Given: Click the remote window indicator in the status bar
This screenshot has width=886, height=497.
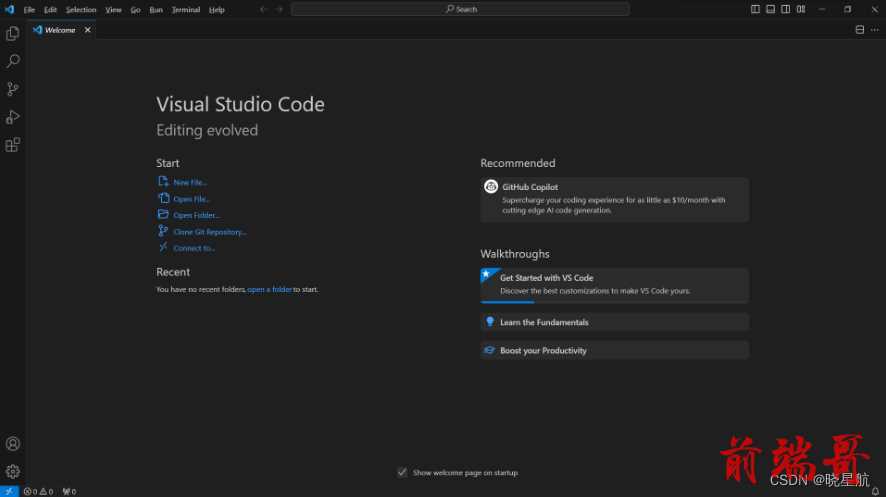Looking at the screenshot, I should (9, 491).
